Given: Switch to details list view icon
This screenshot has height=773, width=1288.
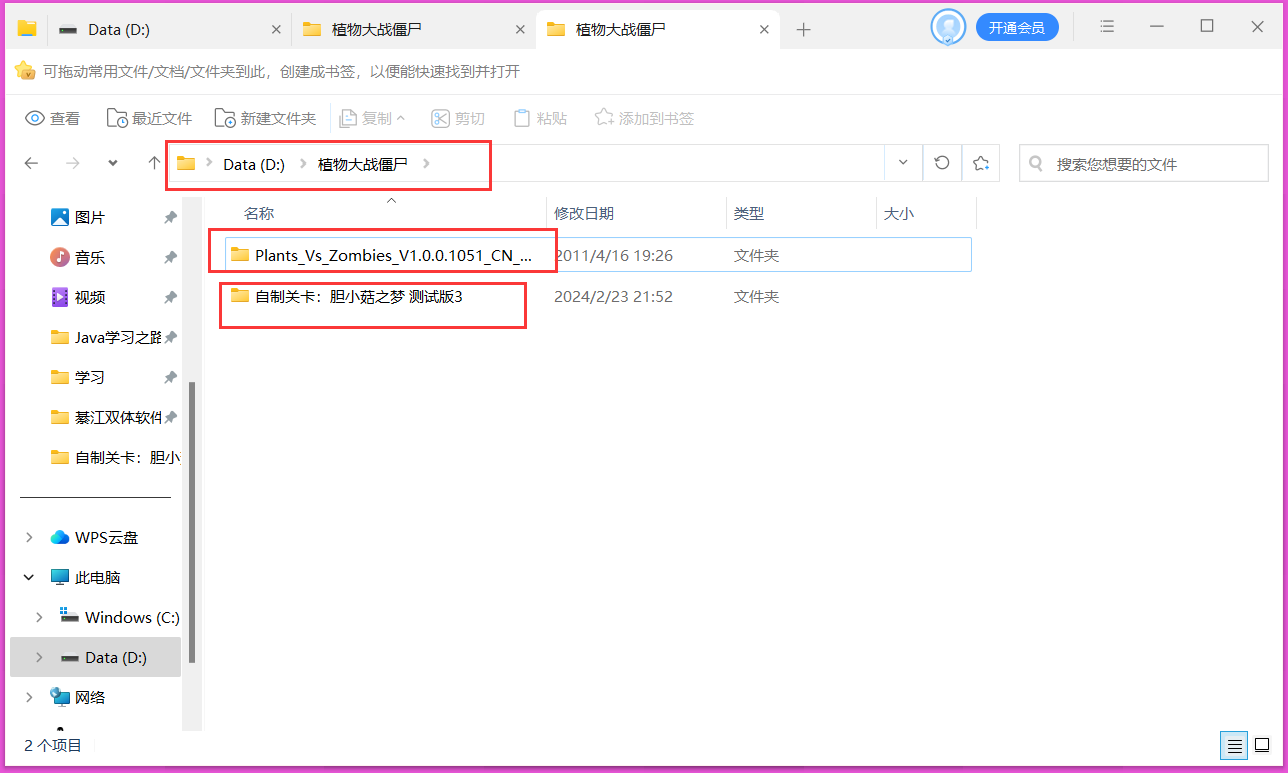Looking at the screenshot, I should (1234, 745).
